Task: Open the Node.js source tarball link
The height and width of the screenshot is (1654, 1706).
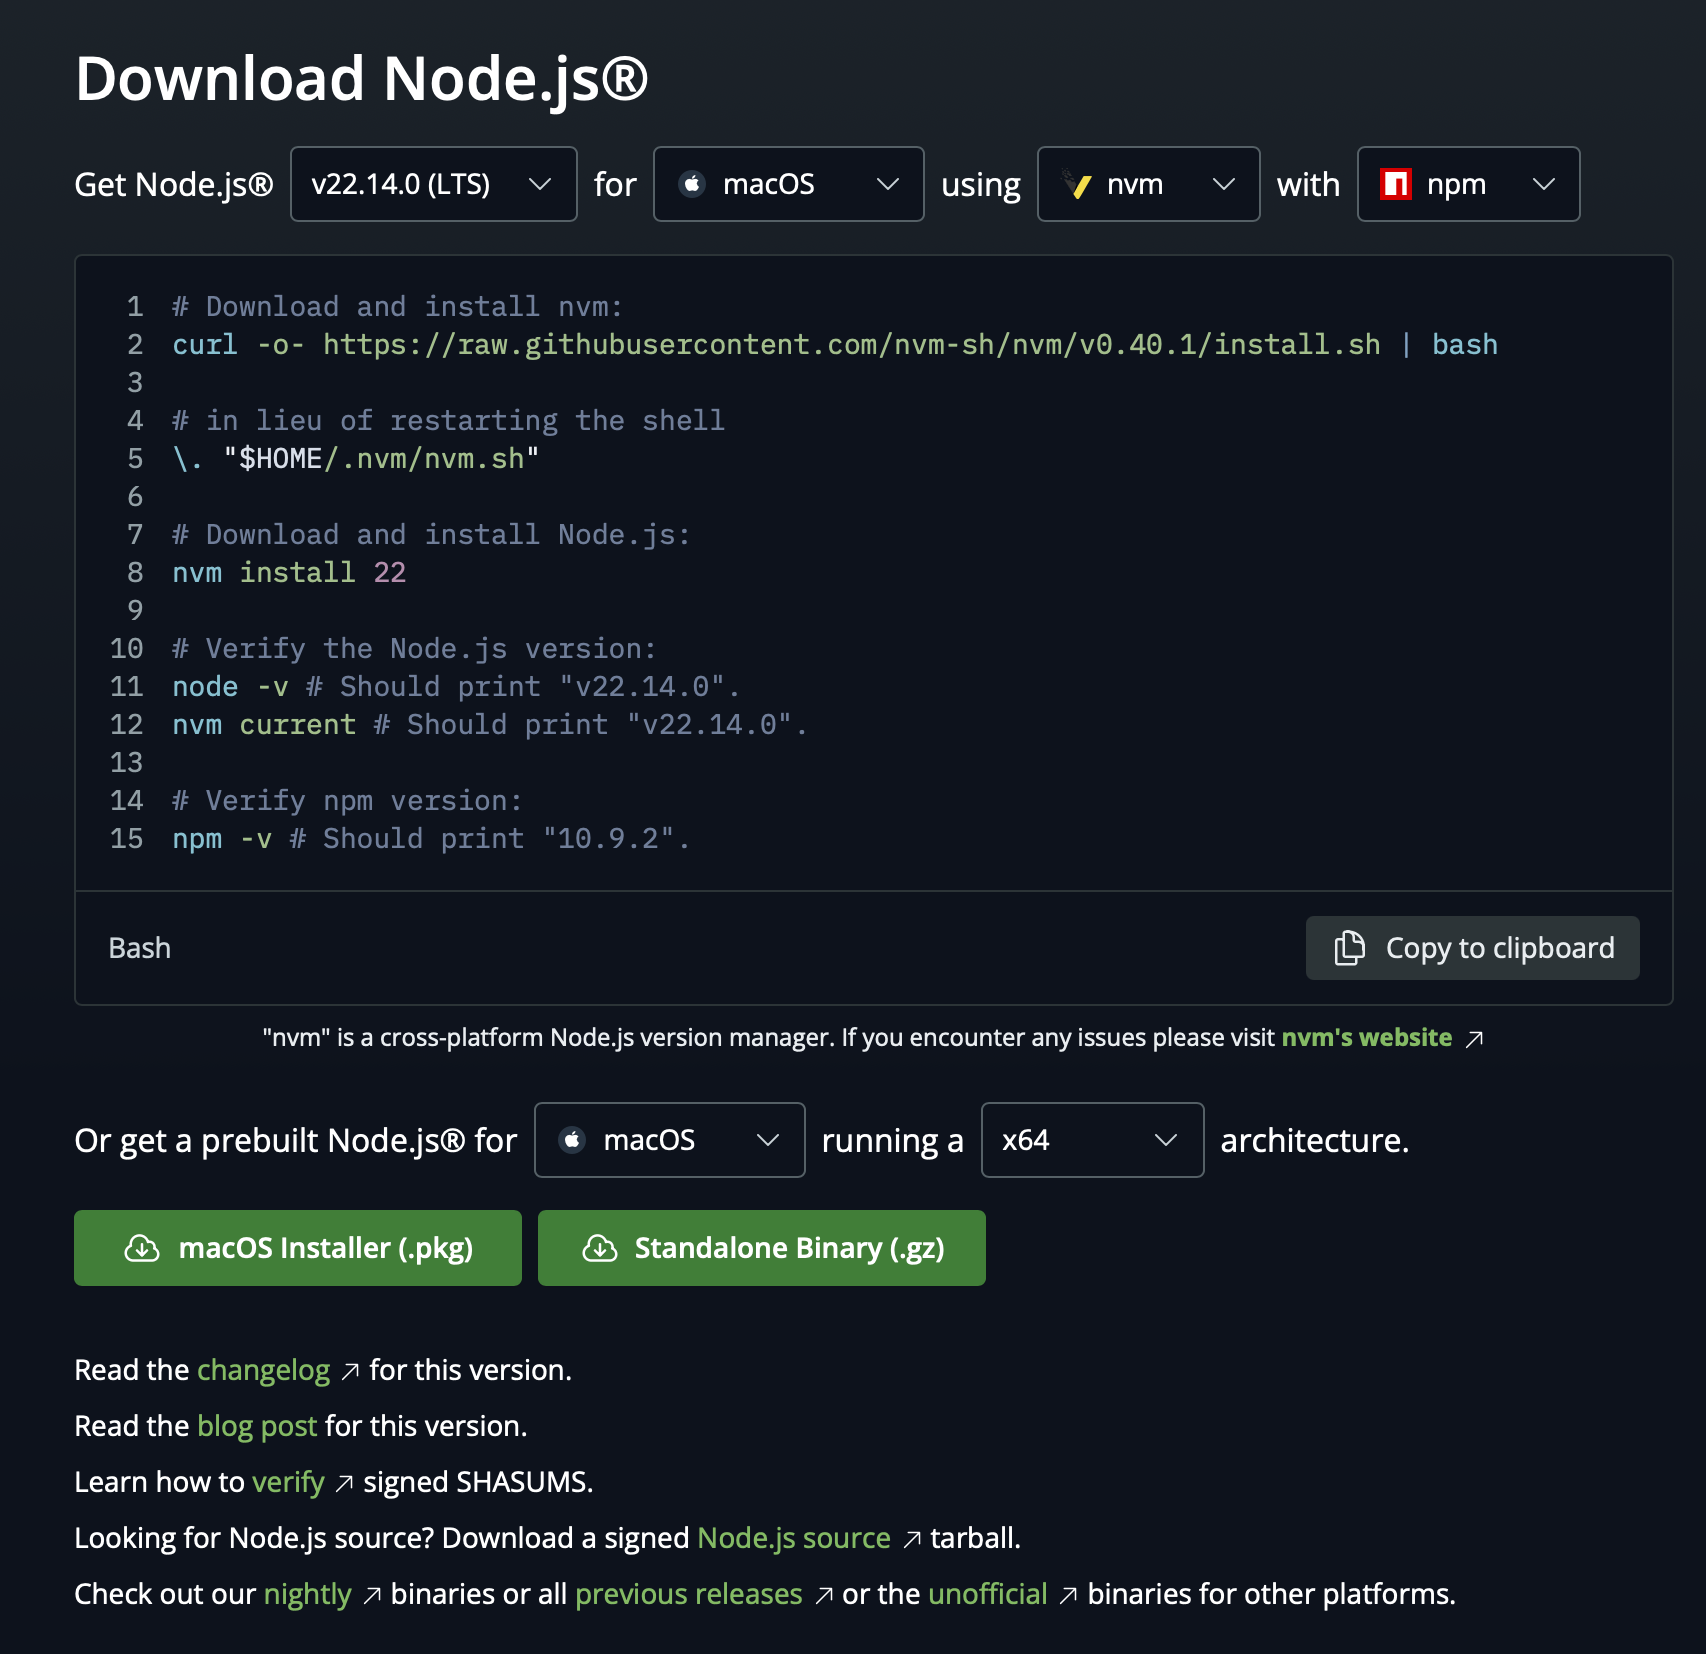Action: coord(794,1538)
